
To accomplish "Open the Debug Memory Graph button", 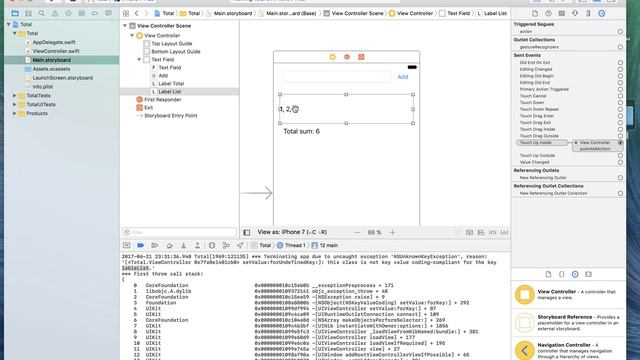I will [x=226, y=245].
